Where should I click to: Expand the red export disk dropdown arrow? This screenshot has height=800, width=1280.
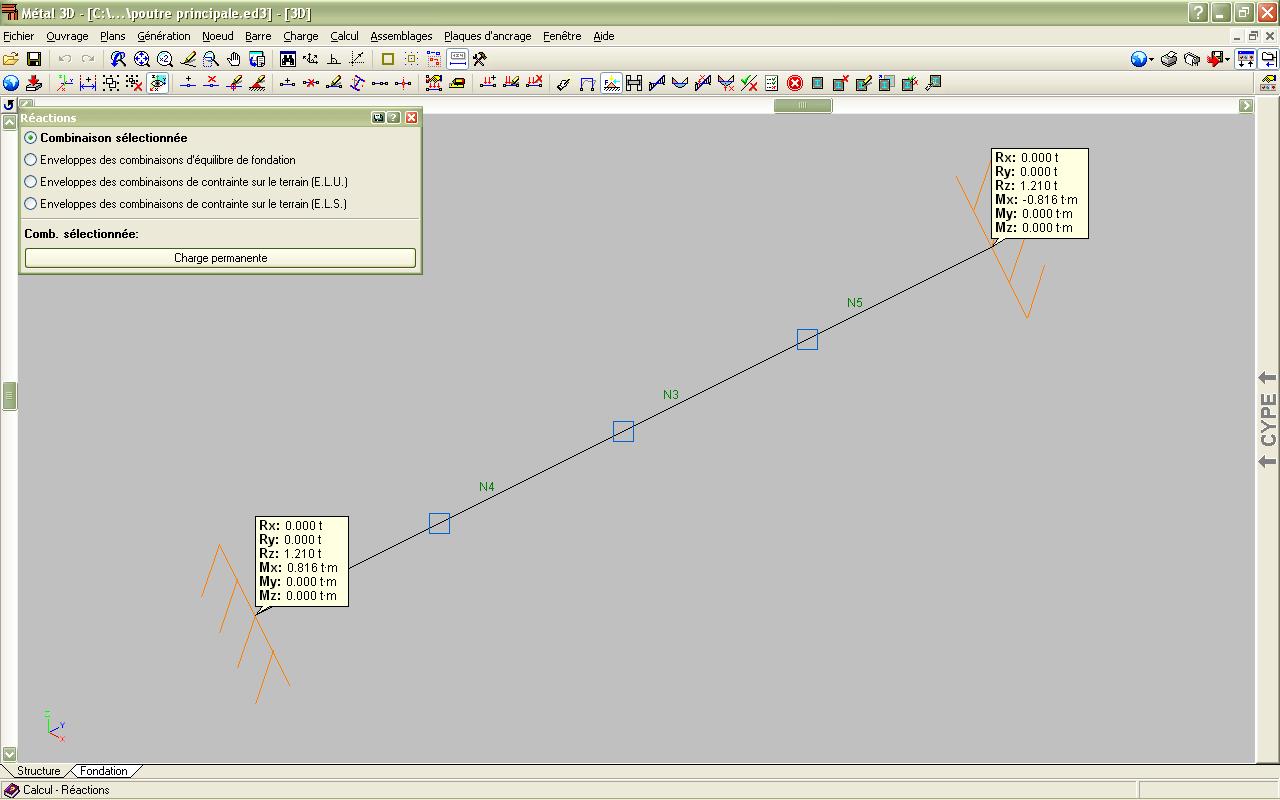click(x=1228, y=60)
